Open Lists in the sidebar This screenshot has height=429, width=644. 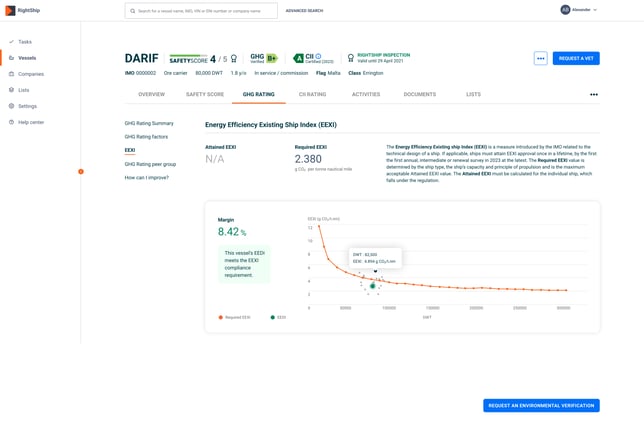(23, 90)
